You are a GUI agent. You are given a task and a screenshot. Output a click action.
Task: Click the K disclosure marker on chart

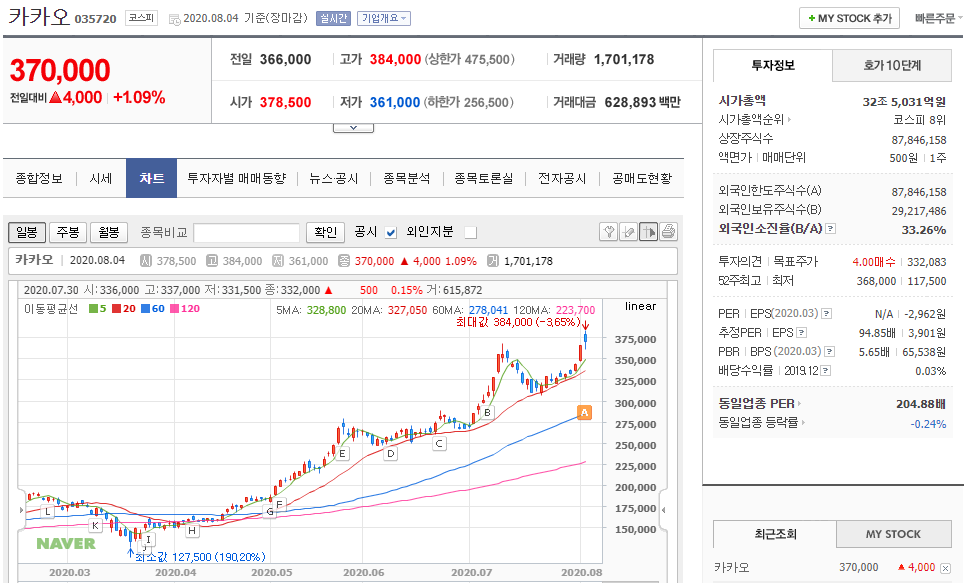95,525
